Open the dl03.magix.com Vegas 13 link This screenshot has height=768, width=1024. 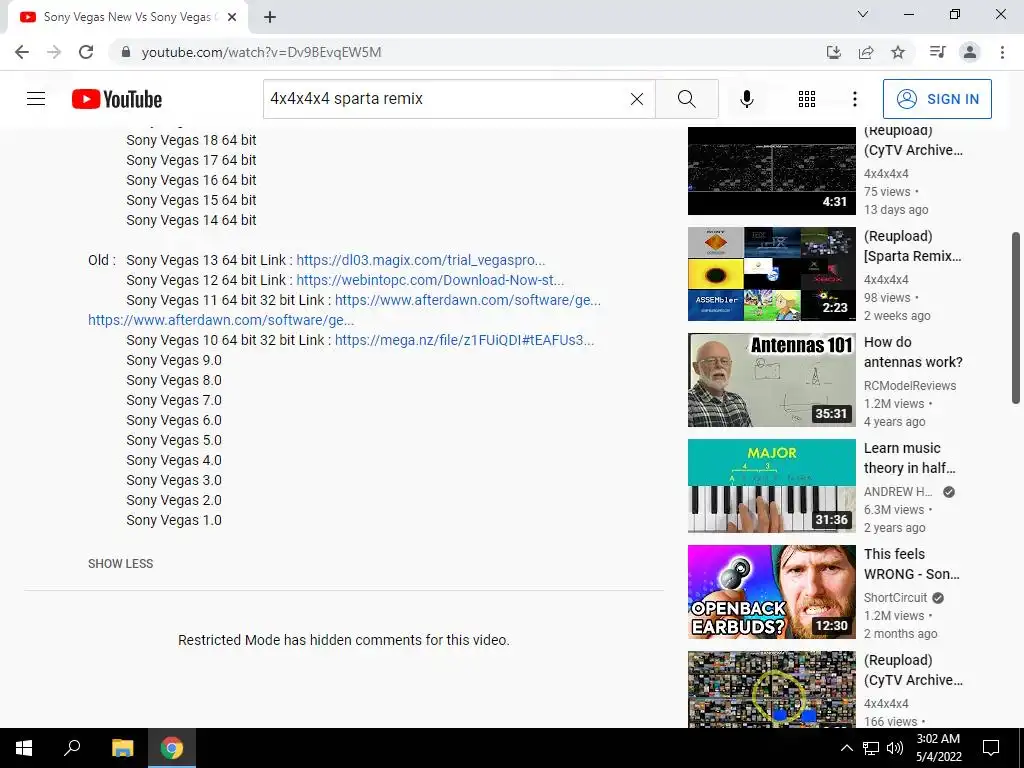point(421,260)
